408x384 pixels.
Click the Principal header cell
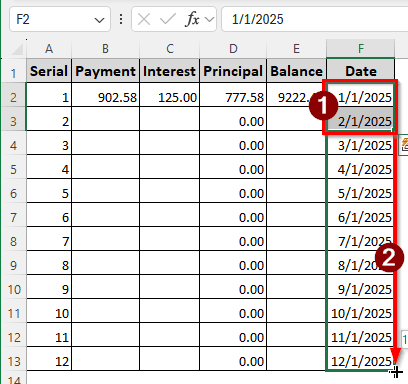[x=233, y=71]
